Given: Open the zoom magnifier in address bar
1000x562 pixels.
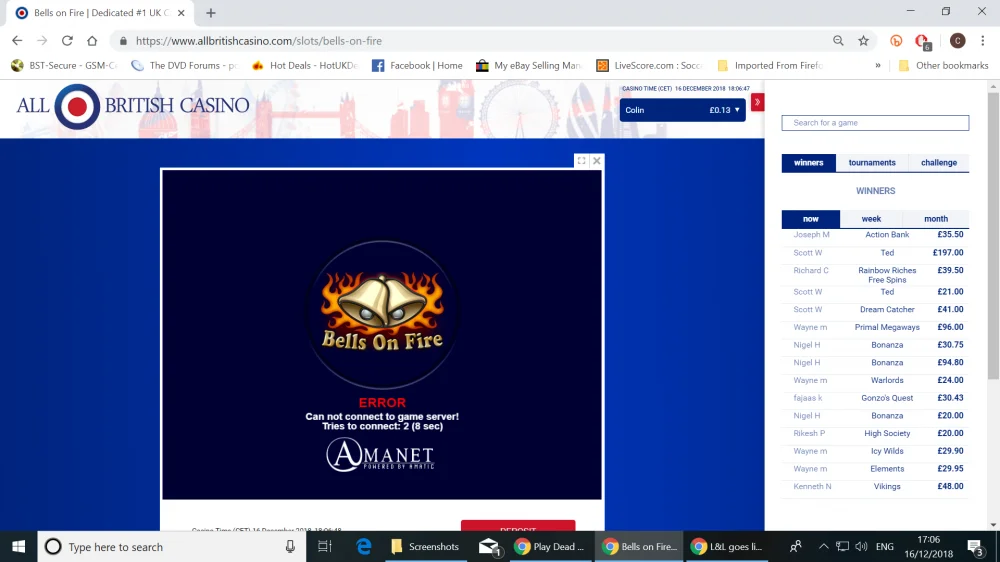Looking at the screenshot, I should point(838,40).
